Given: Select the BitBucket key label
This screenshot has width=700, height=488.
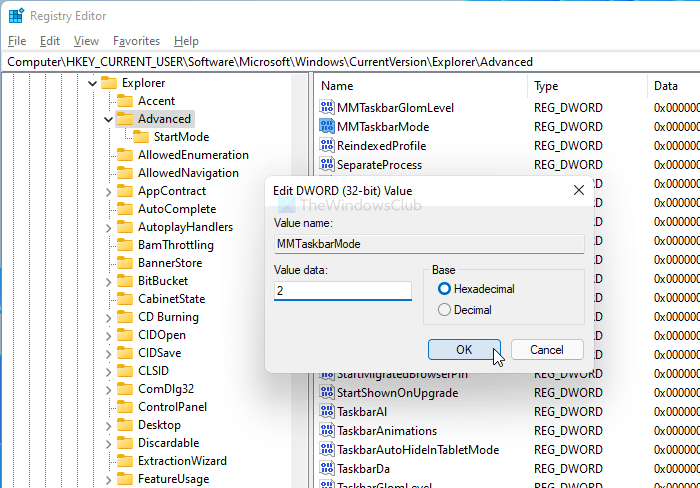Looking at the screenshot, I should (x=163, y=281).
